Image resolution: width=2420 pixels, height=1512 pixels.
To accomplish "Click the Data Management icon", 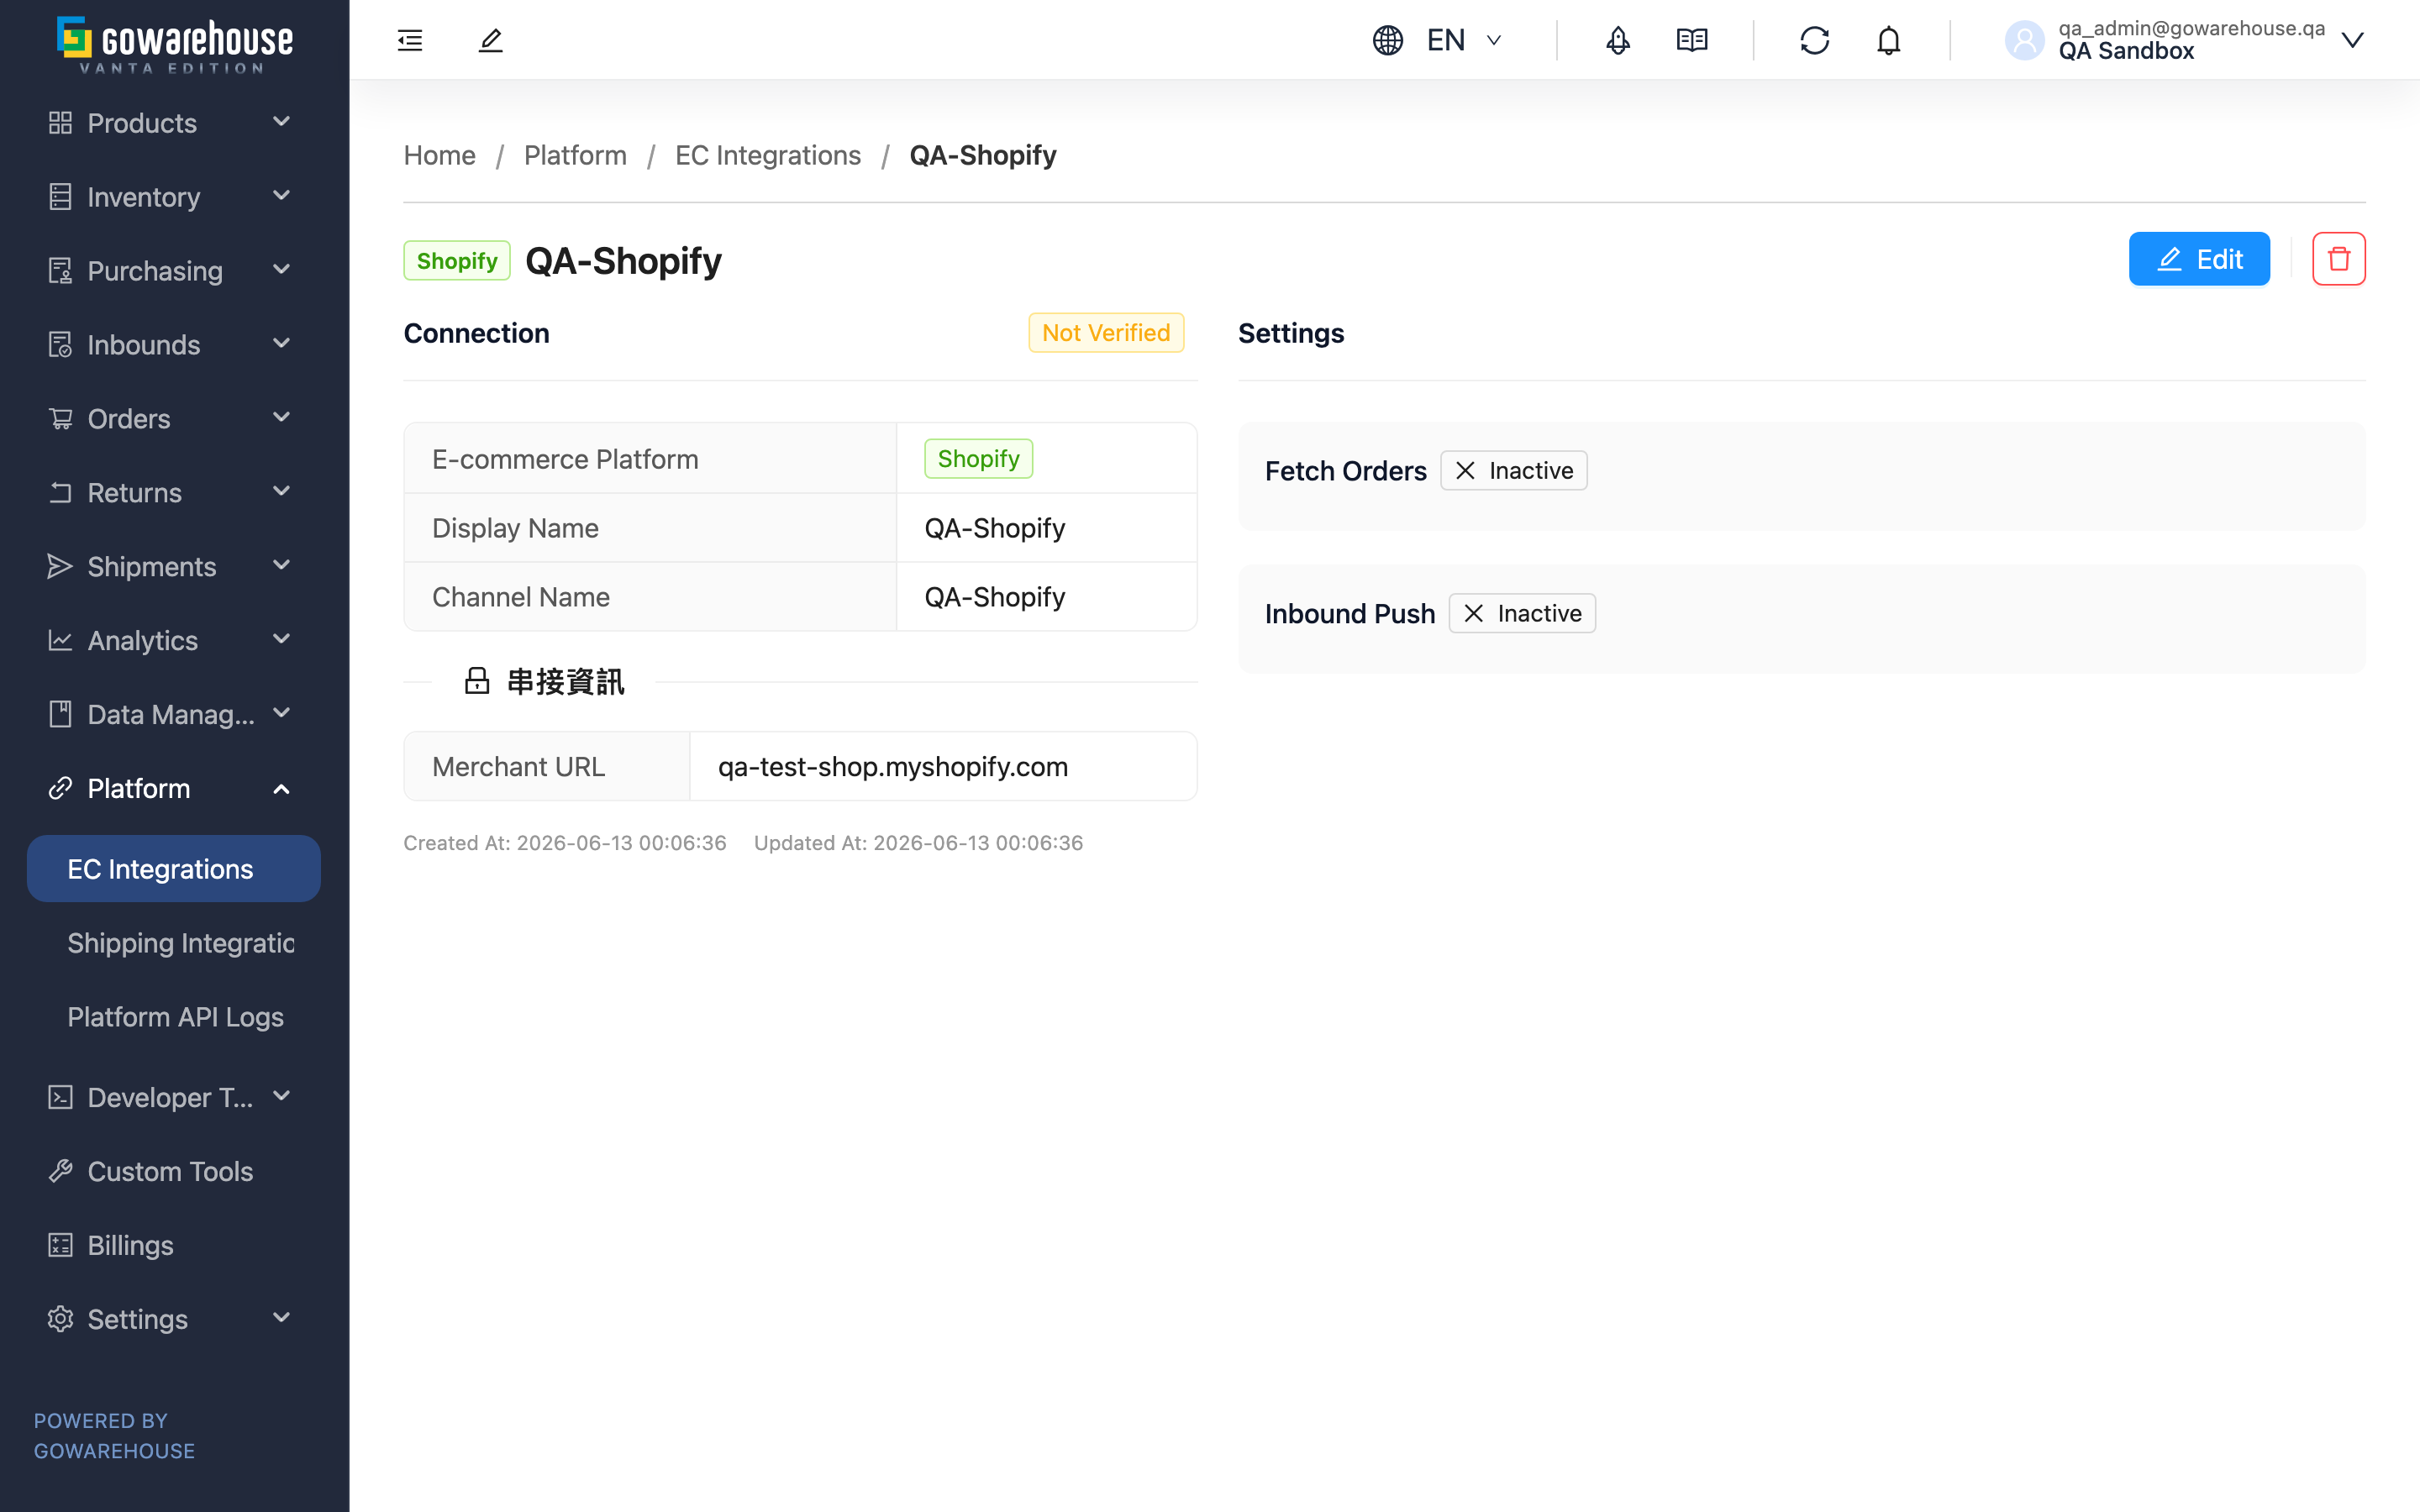I will click(x=60, y=714).
